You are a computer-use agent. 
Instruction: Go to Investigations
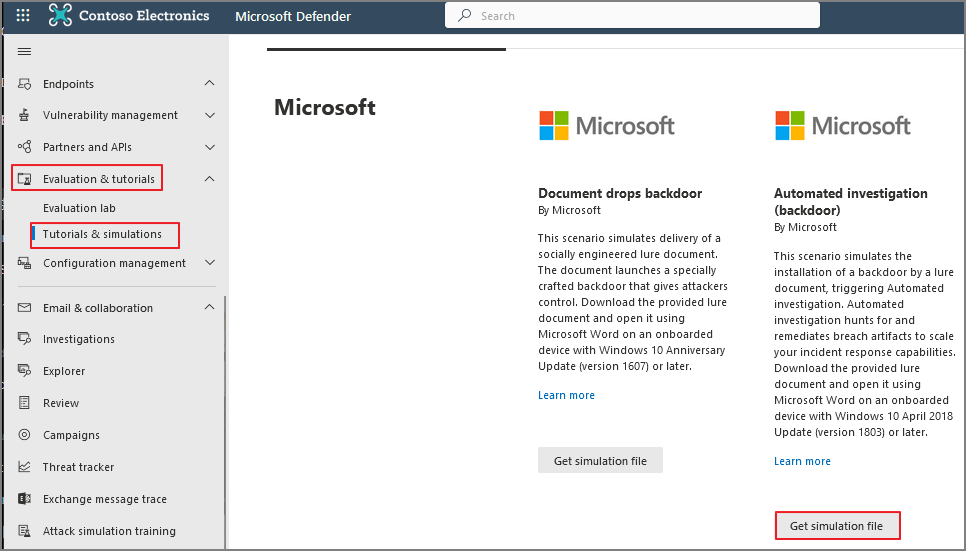coord(78,339)
